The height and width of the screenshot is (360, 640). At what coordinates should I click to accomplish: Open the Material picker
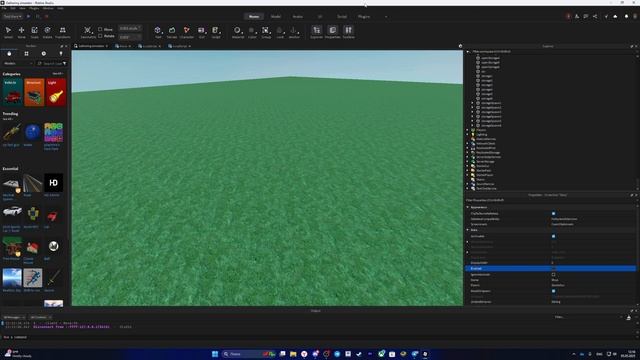tap(238, 32)
